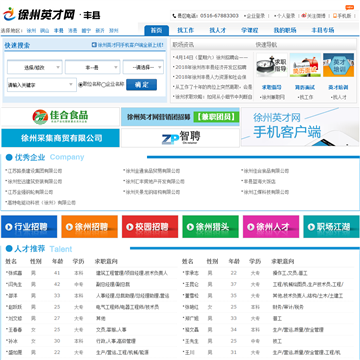Viewport: 360px width, 360px height.
Task: Click the 徐州英才网 site logo
Action: pyautogui.click(x=39, y=14)
